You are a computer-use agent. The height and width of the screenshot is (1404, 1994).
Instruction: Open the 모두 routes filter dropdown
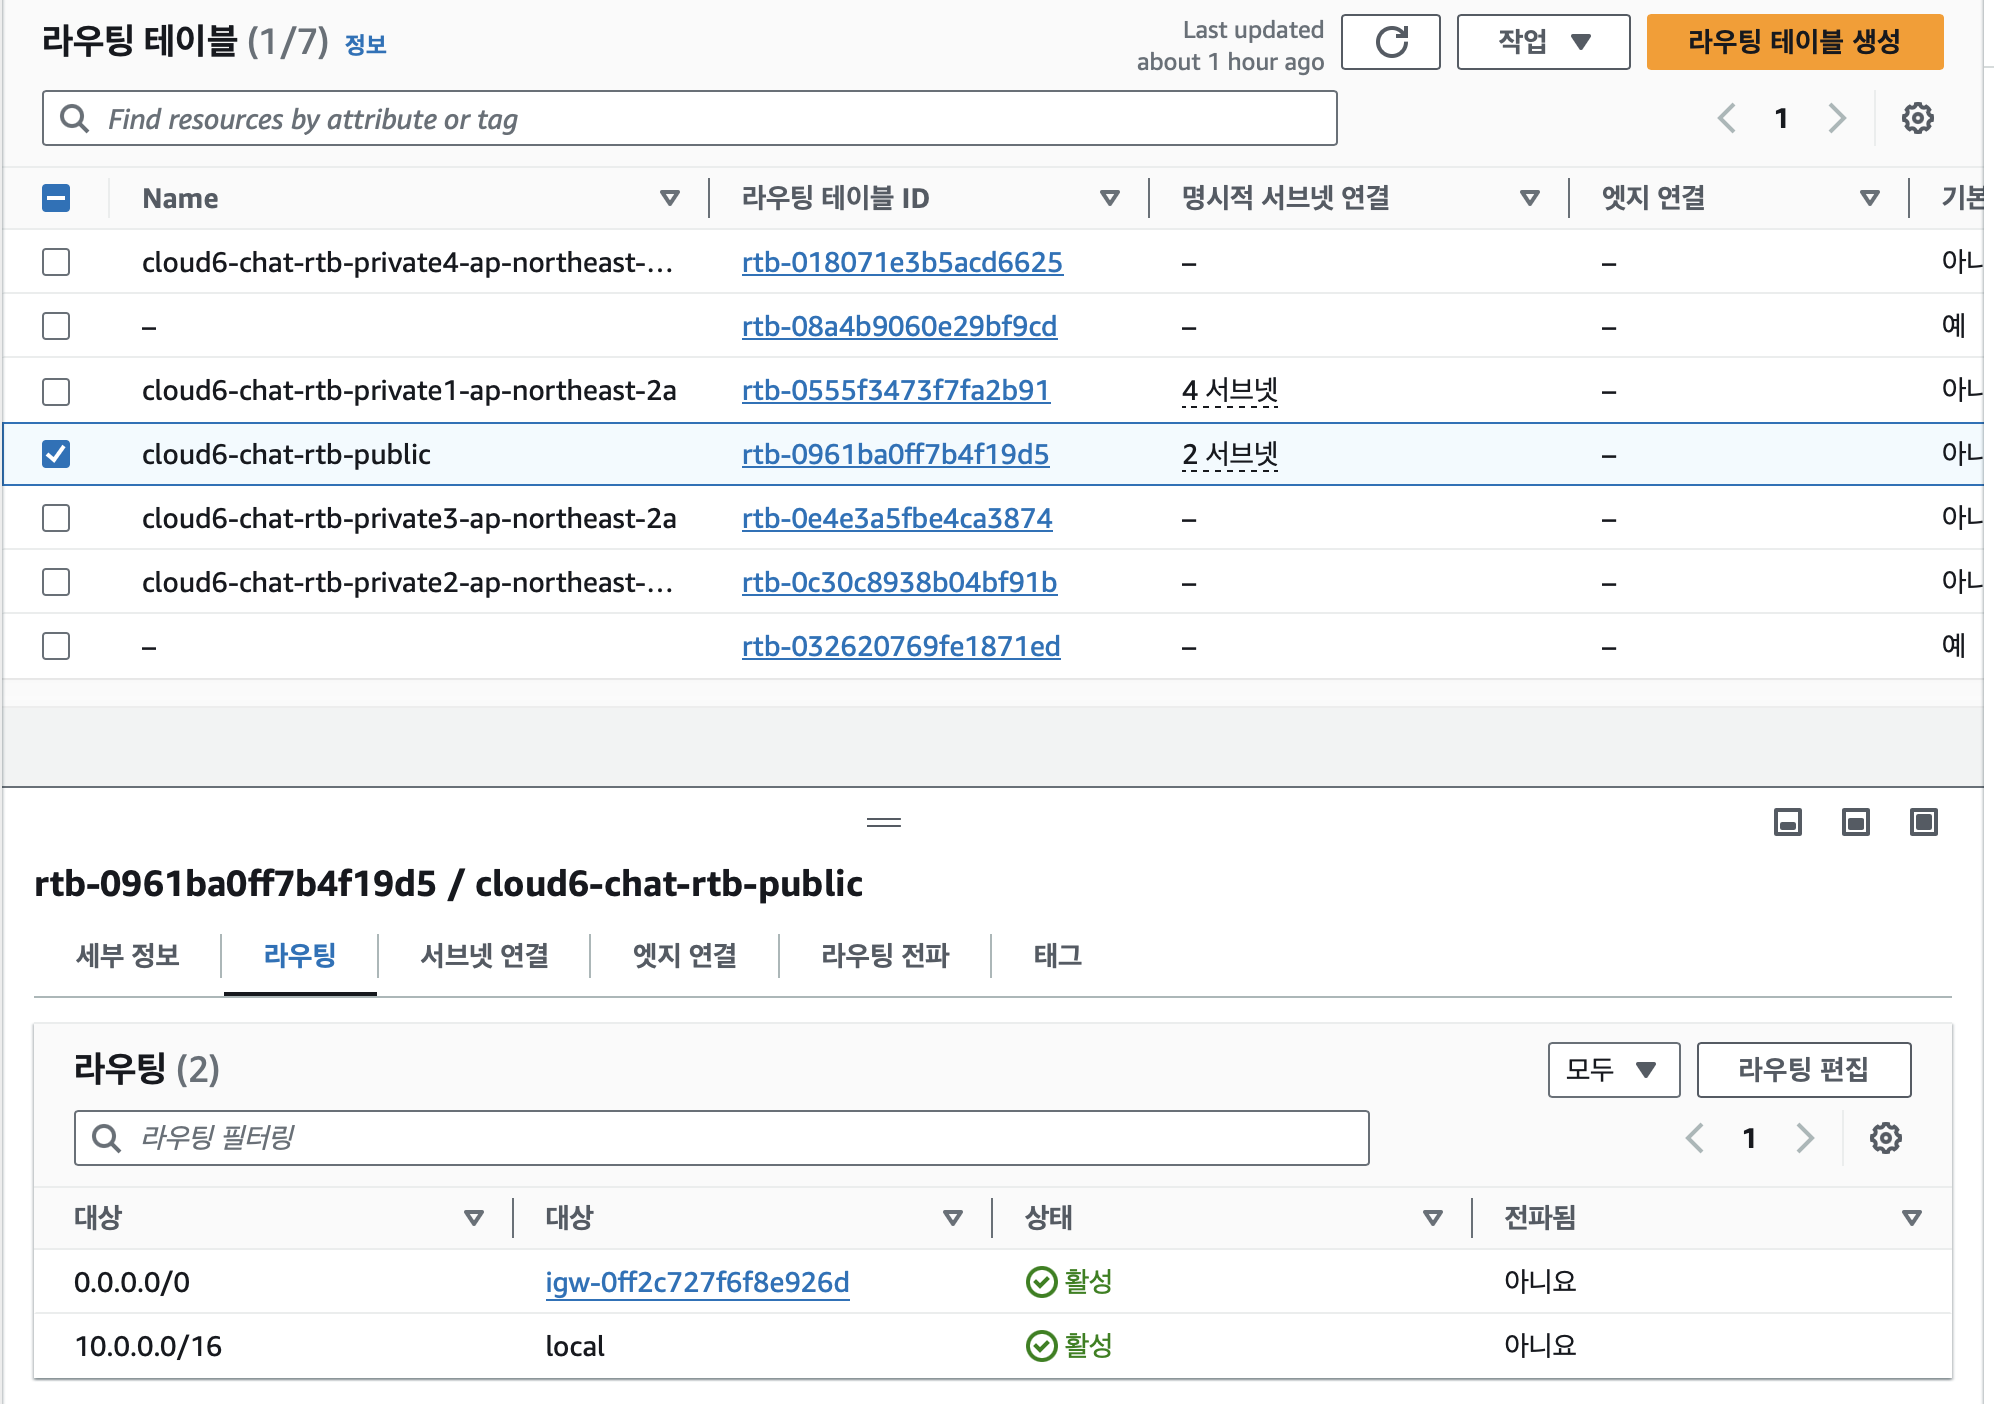tap(1613, 1070)
